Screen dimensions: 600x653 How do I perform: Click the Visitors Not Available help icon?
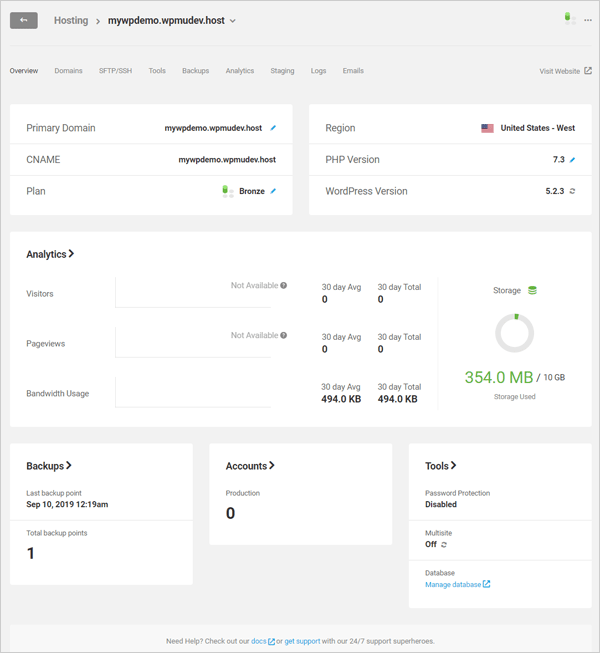(x=284, y=286)
